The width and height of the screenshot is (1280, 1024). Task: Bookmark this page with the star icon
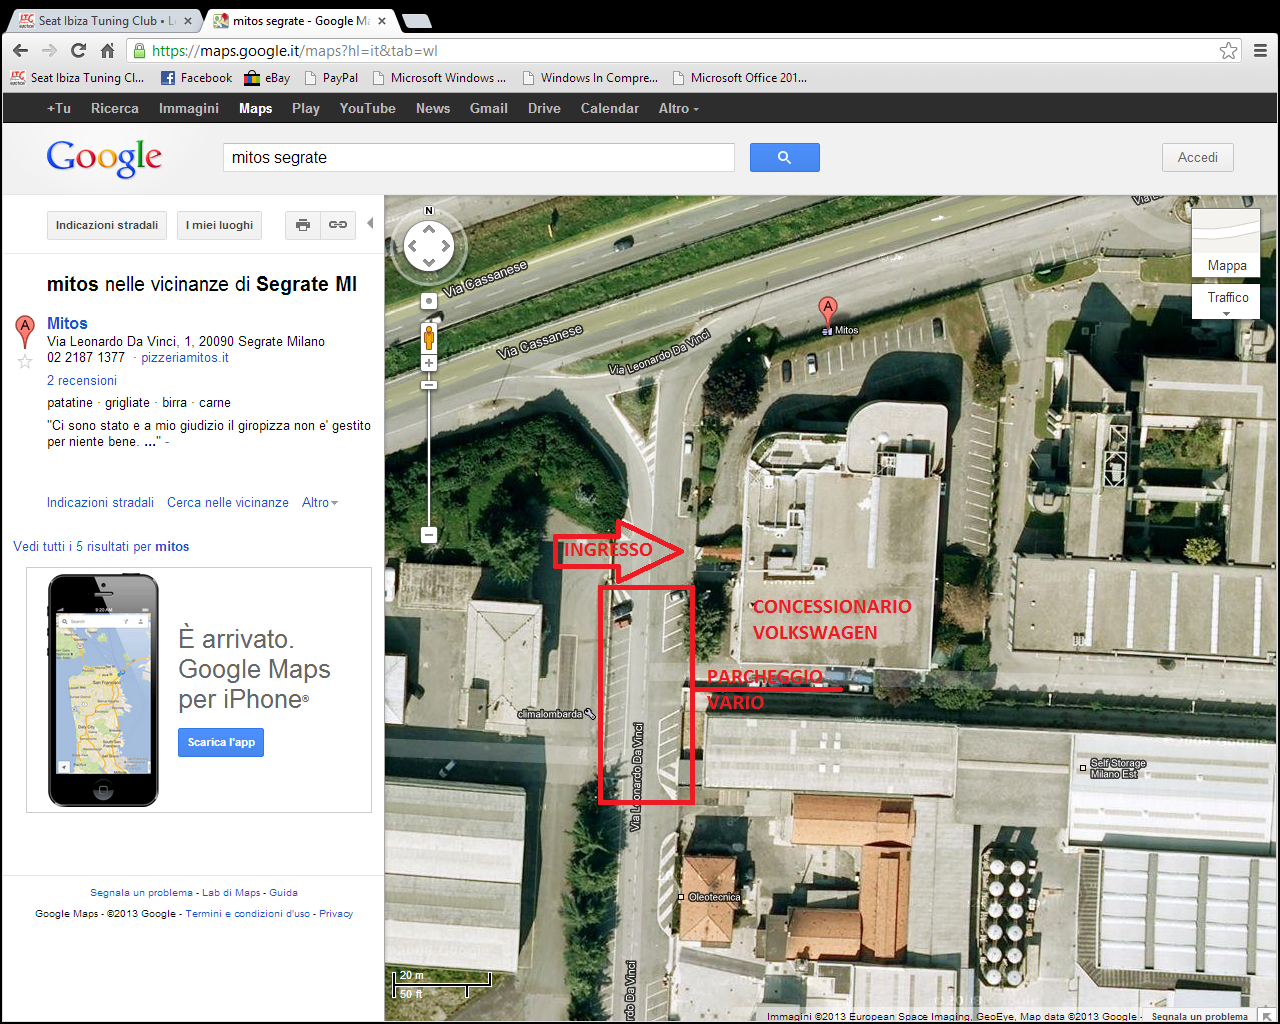point(1228,50)
